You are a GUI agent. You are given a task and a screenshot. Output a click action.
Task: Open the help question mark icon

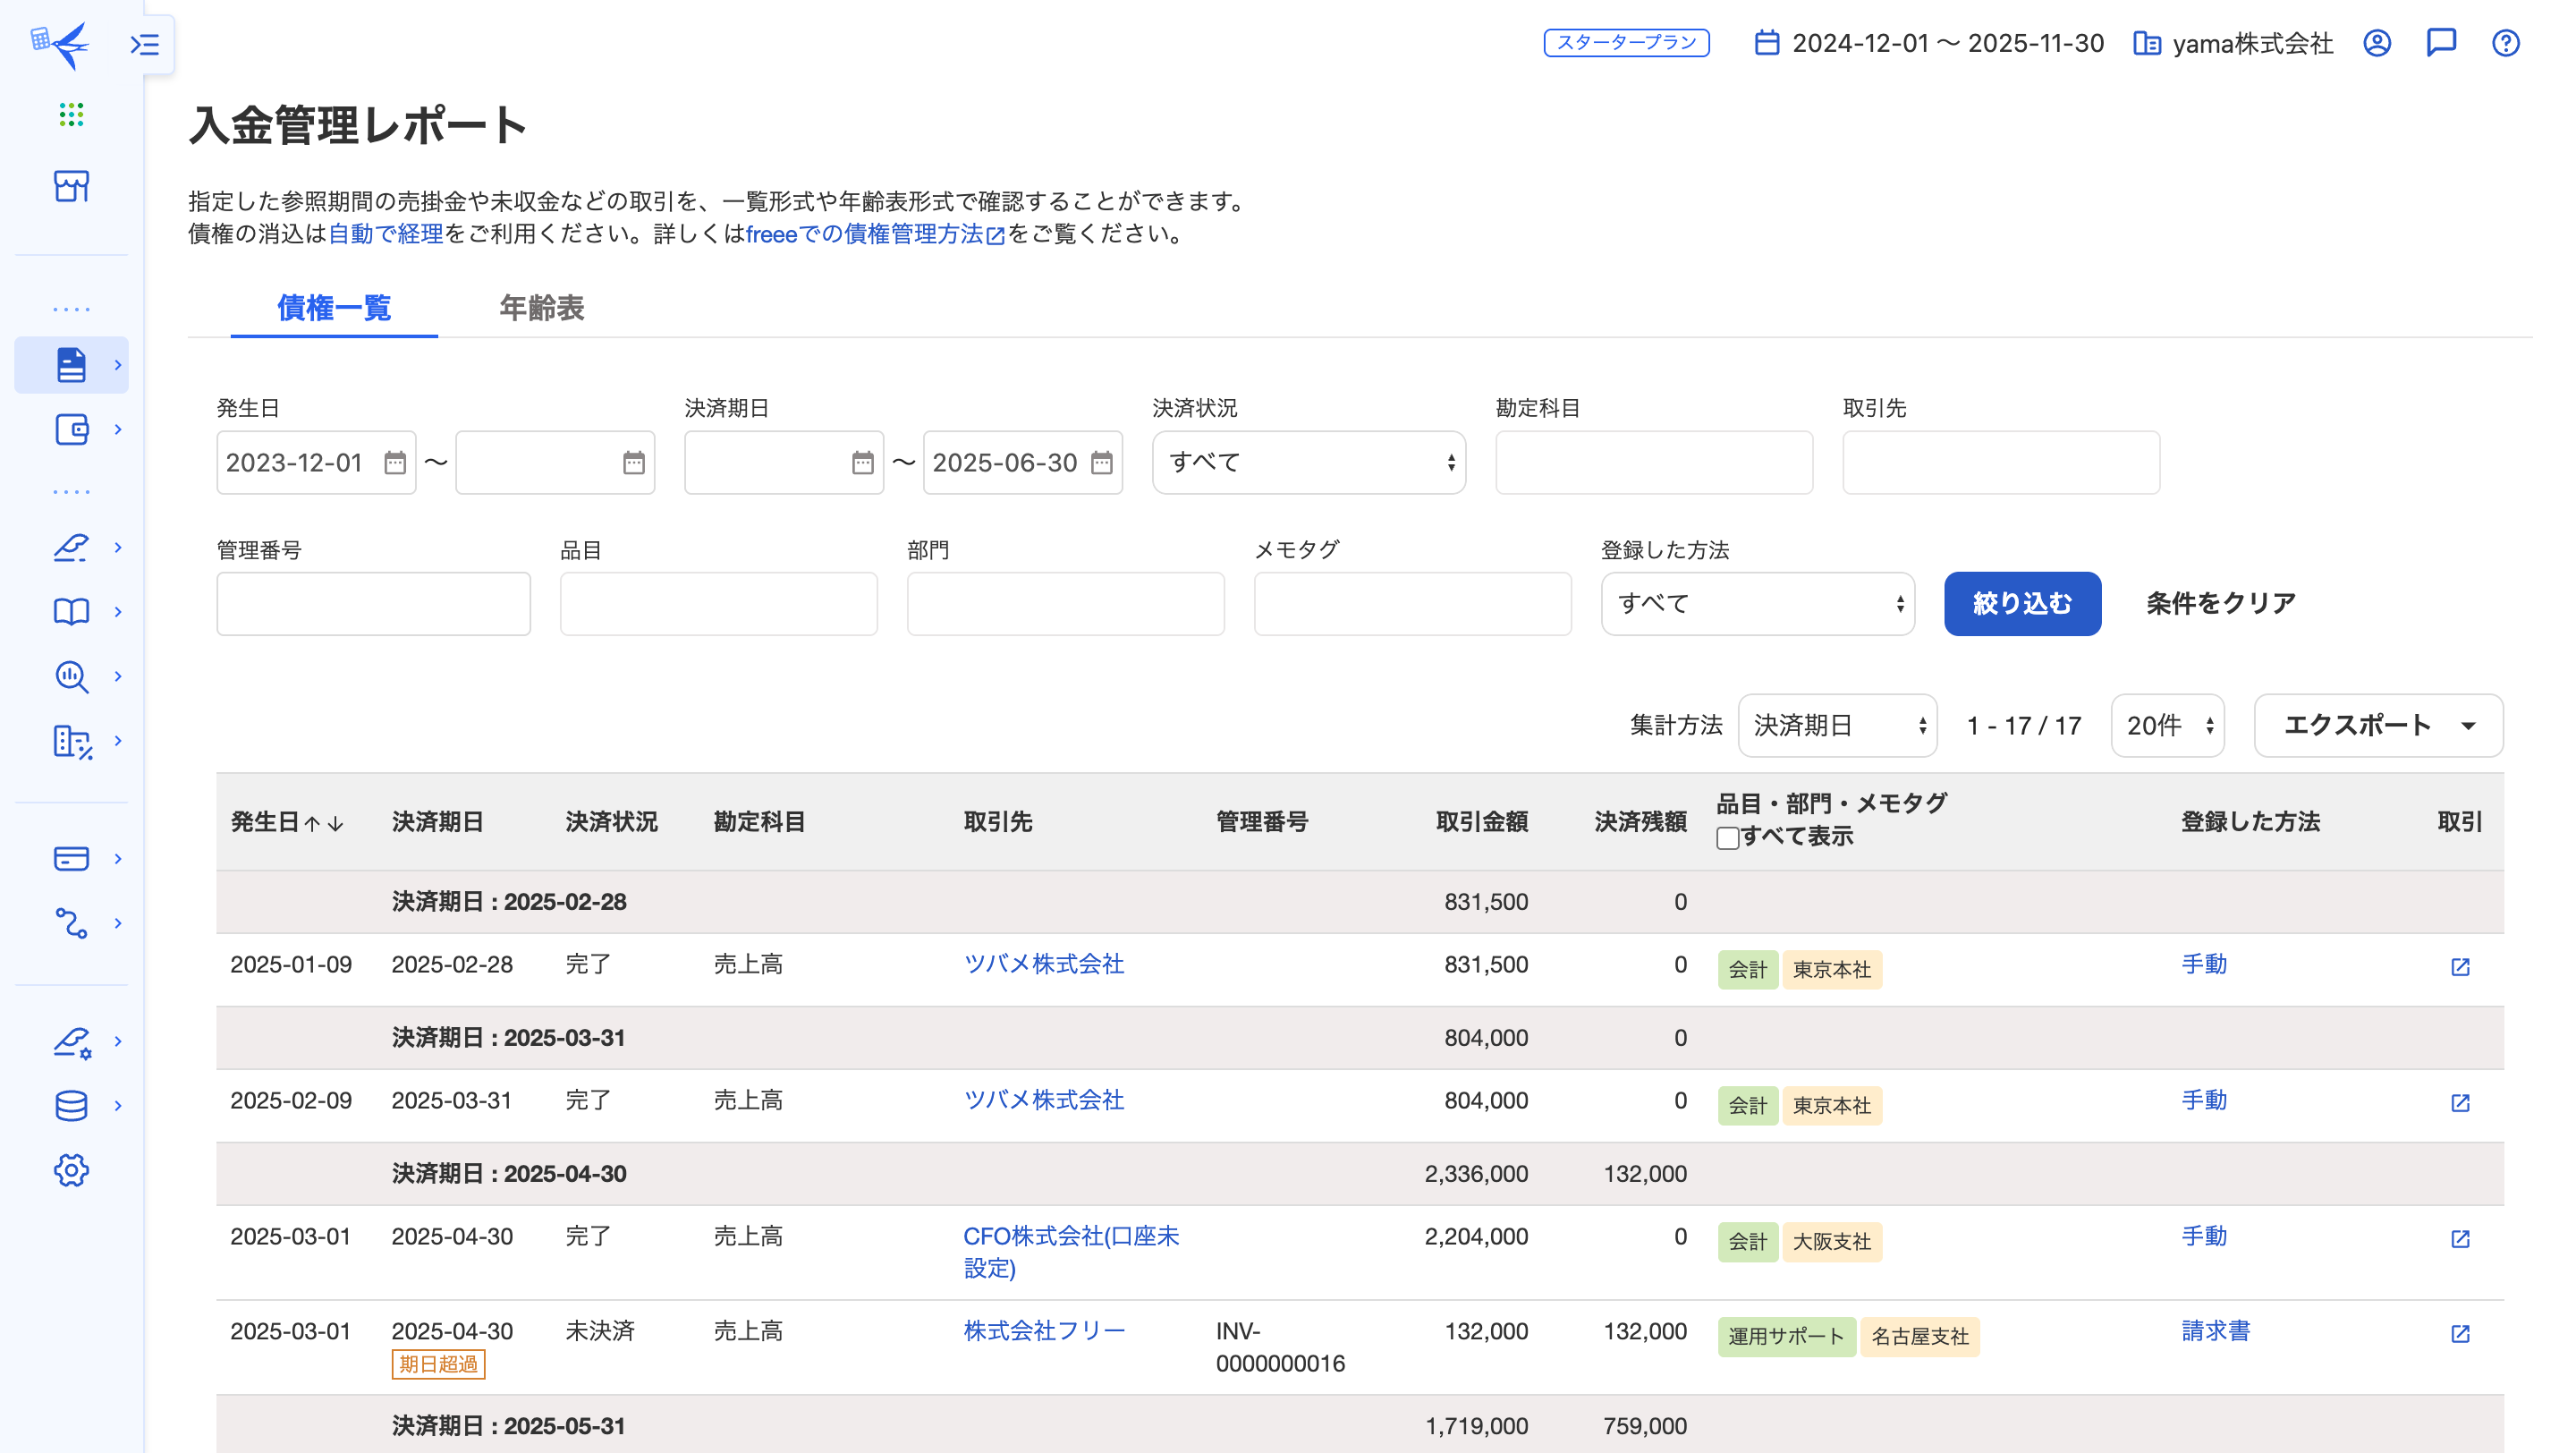pos(2505,43)
